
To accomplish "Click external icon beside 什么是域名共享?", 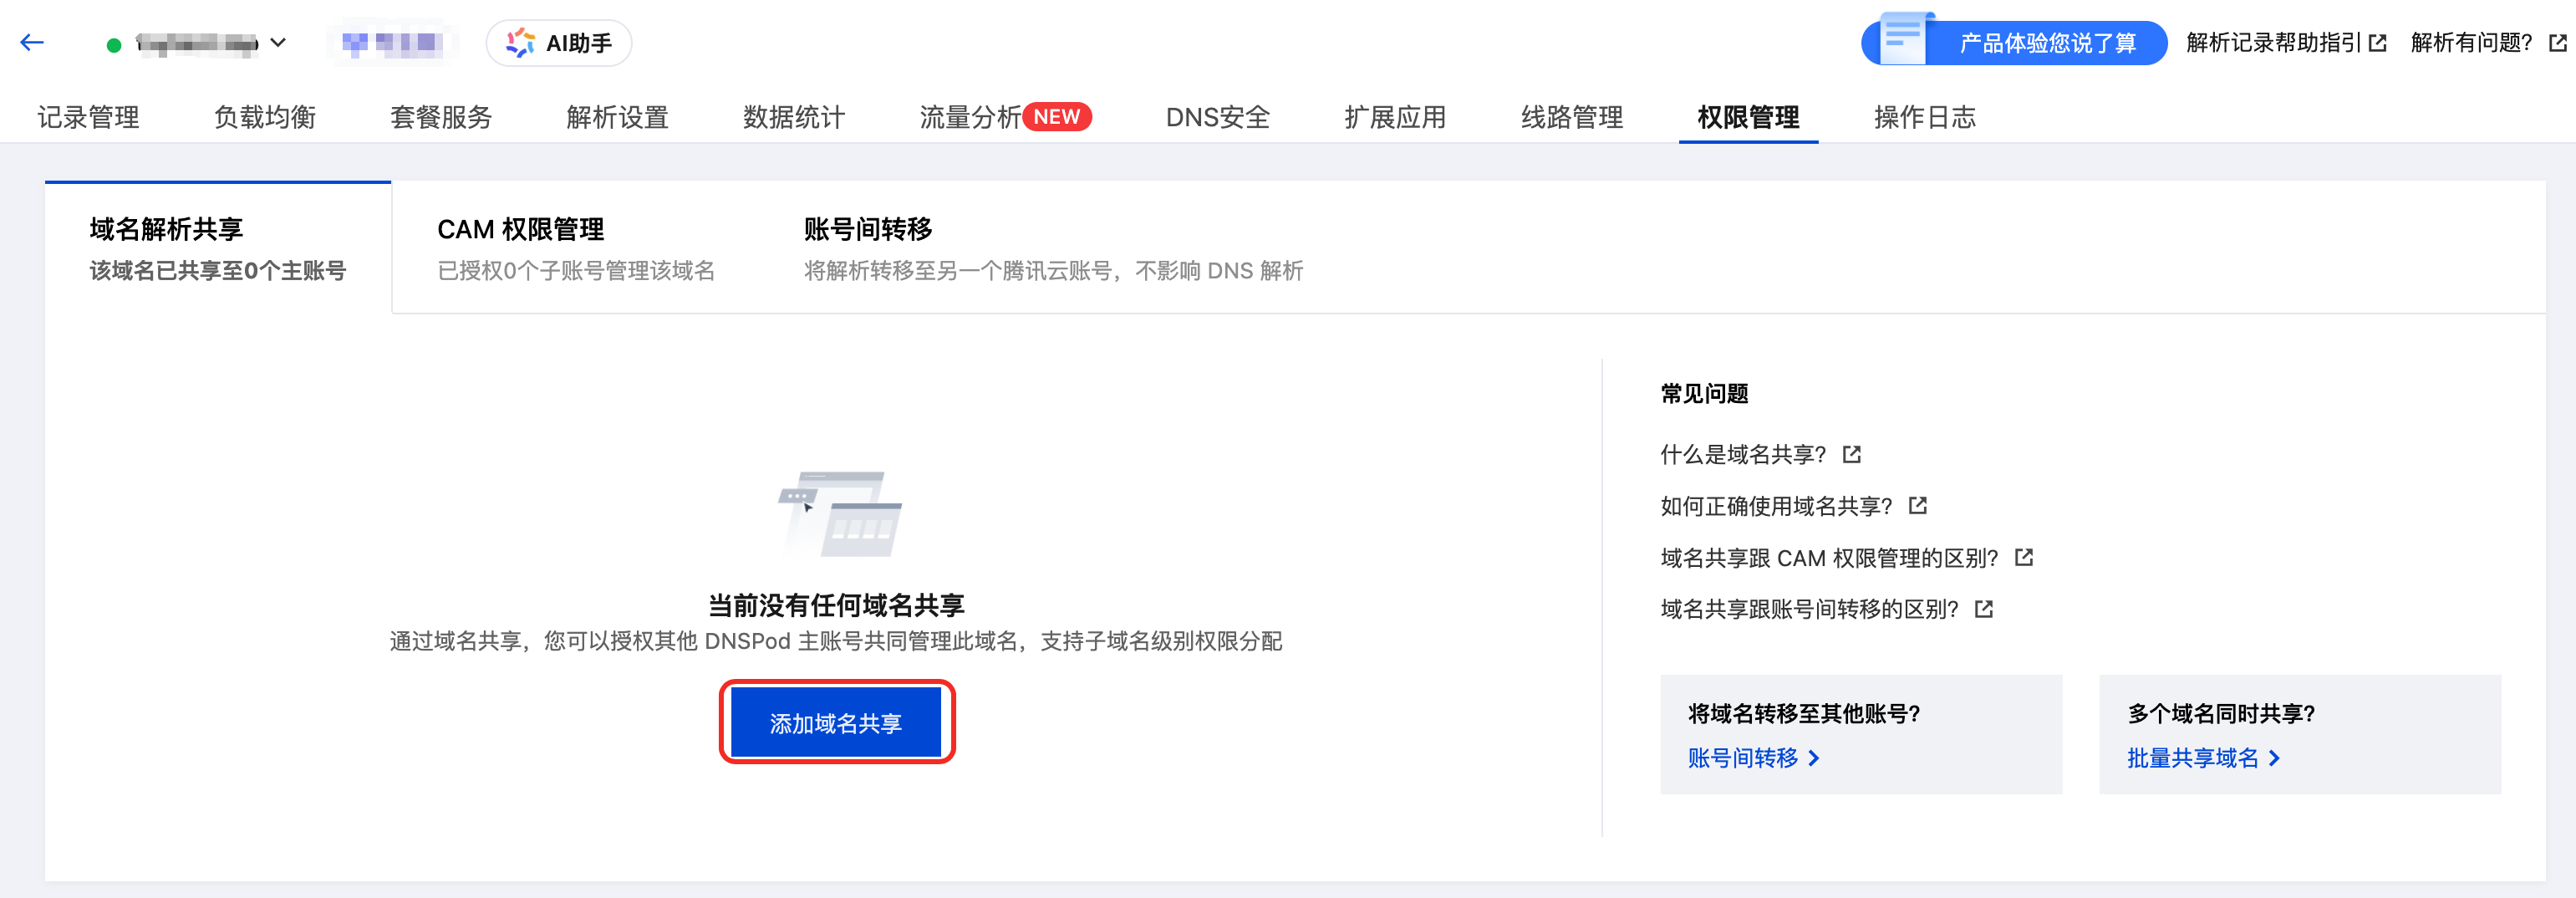I will (x=1852, y=454).
